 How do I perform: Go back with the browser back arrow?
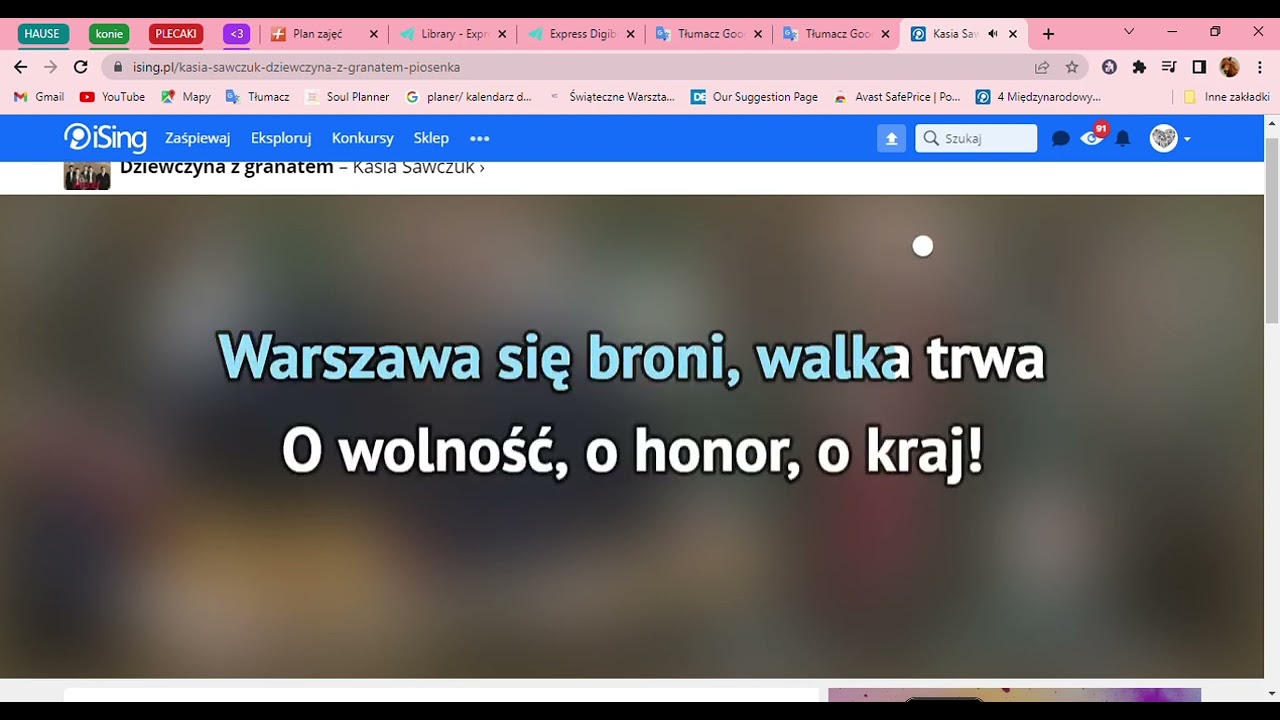point(20,67)
